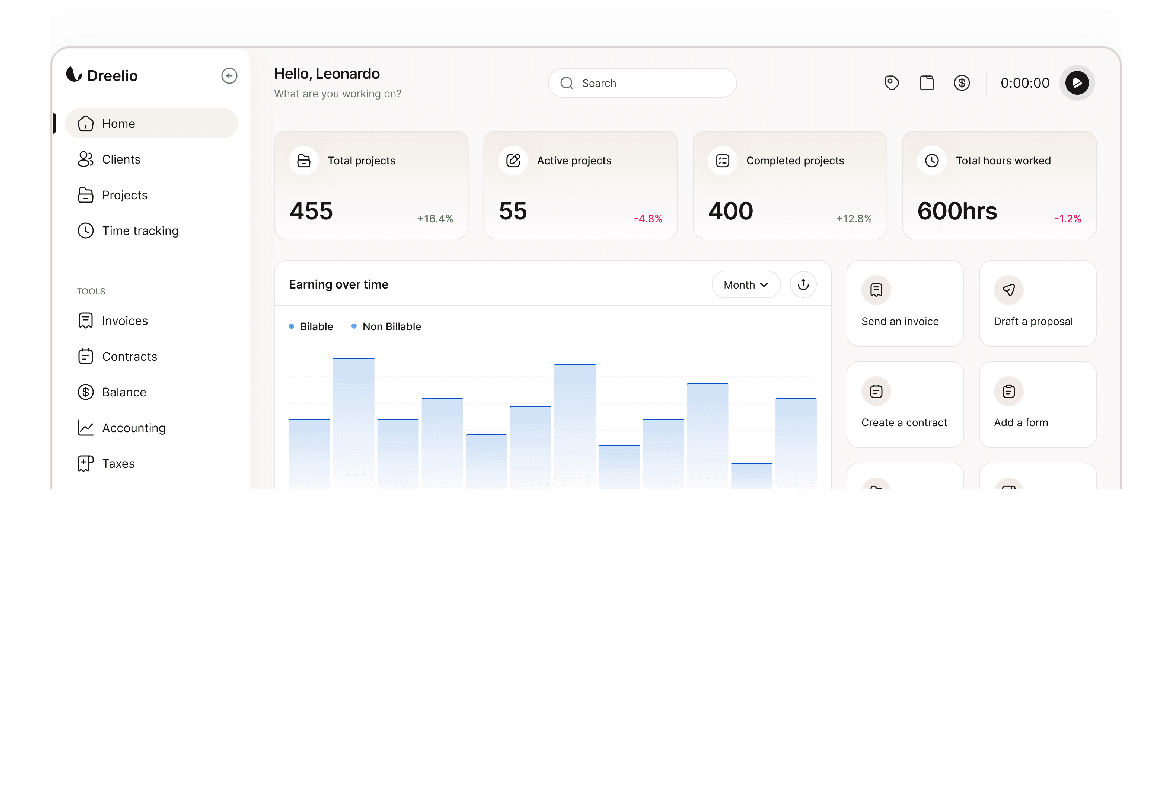Open Invoices under Tools
The width and height of the screenshot is (1172, 800).
(151, 321)
